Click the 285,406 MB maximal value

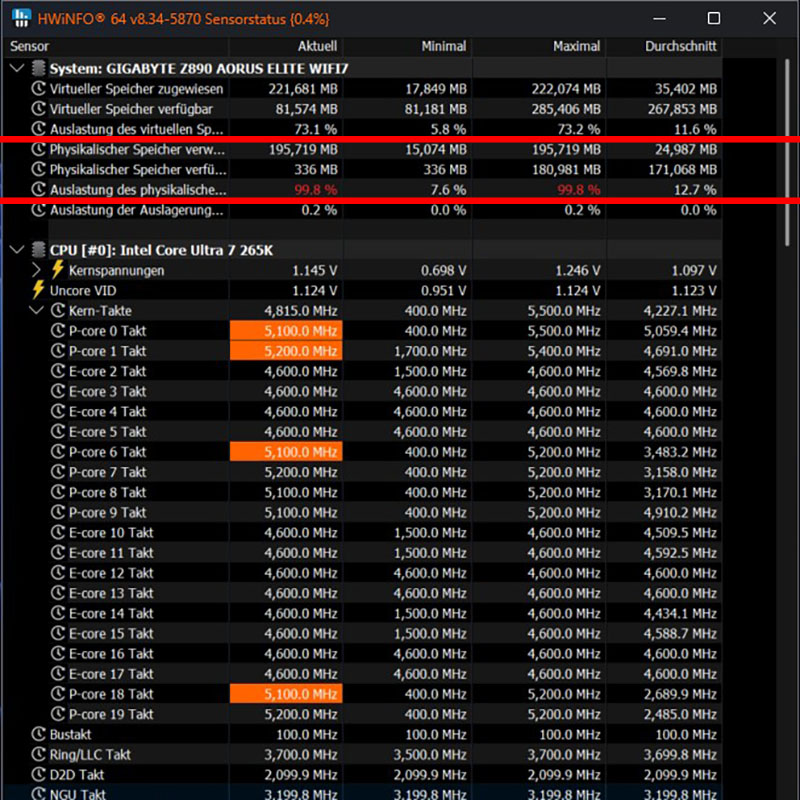[566, 109]
